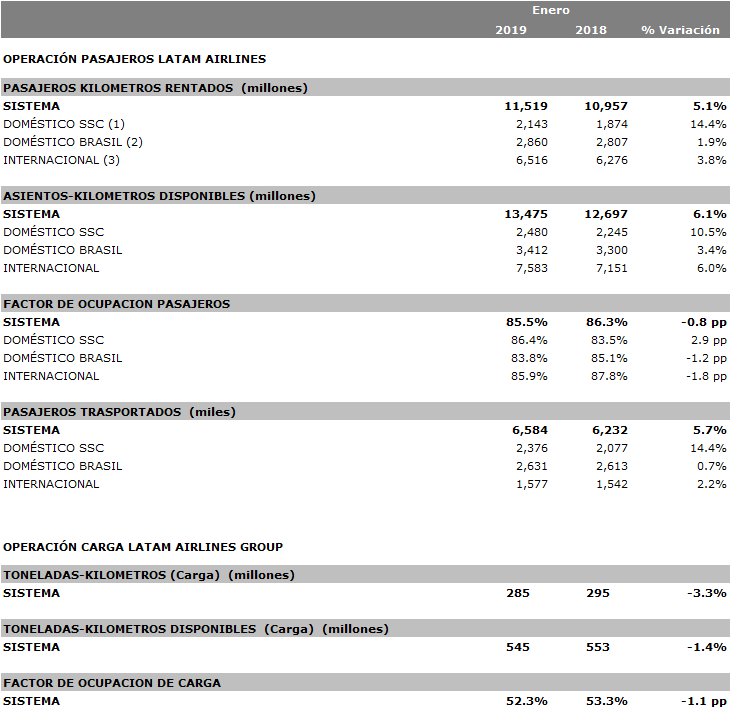Click the Toneladas-Kilometros Disponibles (Carga) header

click(x=196, y=629)
